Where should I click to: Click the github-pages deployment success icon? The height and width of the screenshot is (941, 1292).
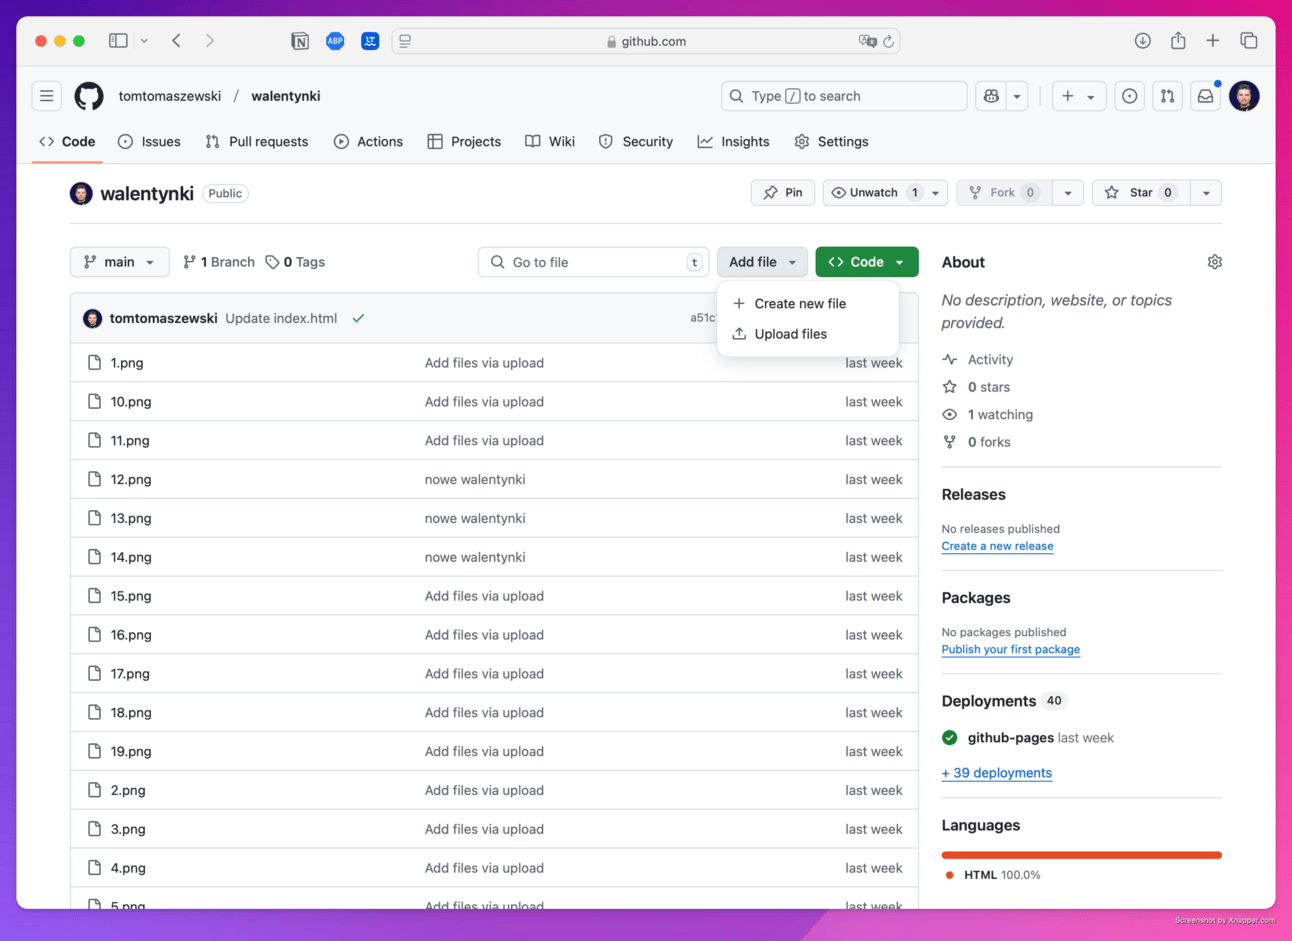pos(949,738)
